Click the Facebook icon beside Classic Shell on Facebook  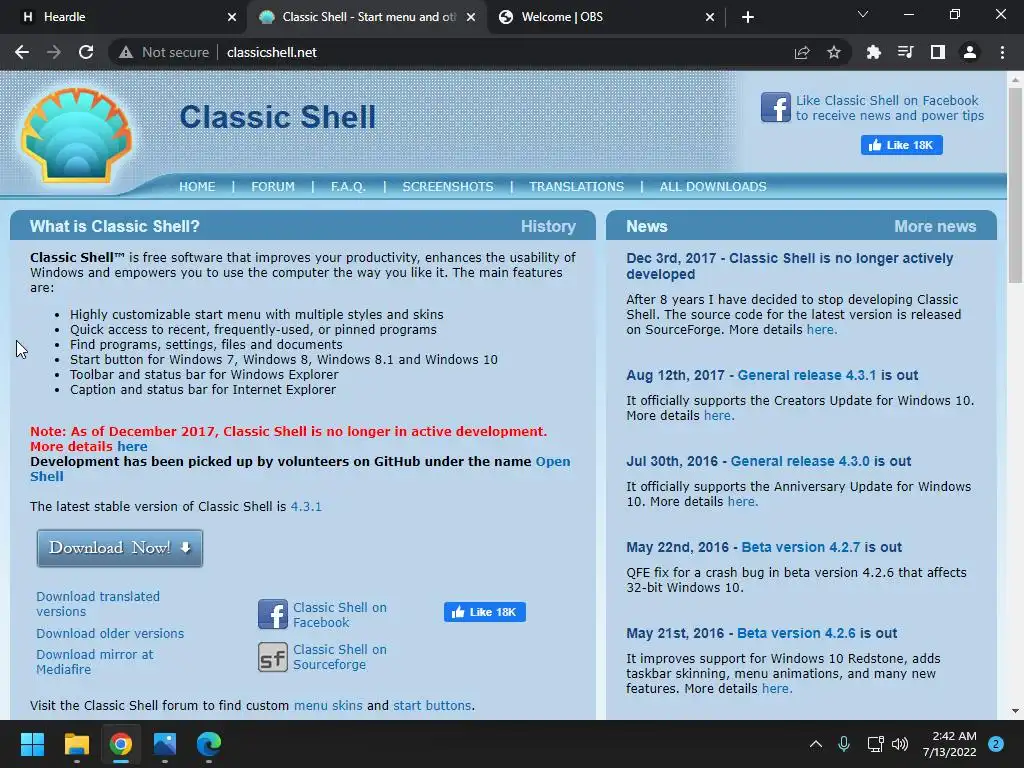272,615
